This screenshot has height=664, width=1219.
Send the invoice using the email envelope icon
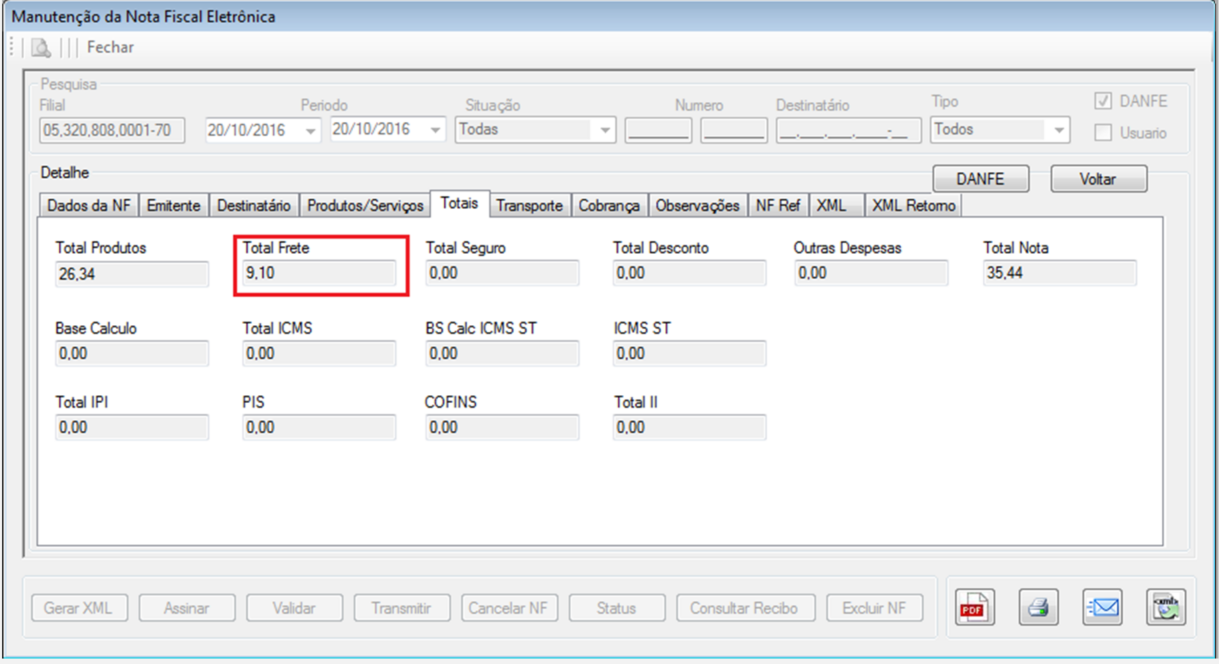pyautogui.click(x=1102, y=606)
